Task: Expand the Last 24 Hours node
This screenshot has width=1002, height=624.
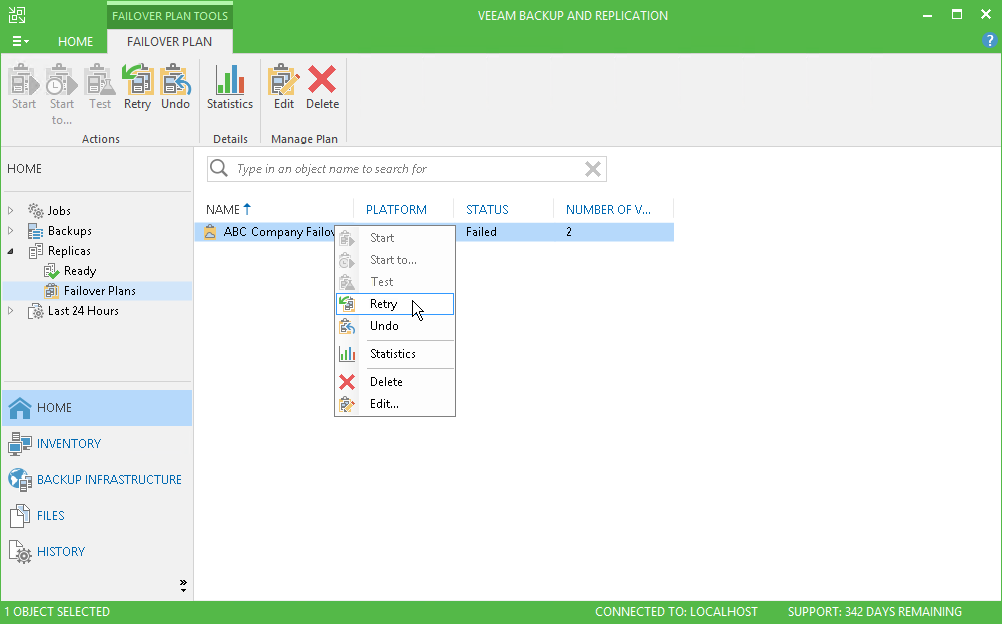Action: click(x=10, y=311)
